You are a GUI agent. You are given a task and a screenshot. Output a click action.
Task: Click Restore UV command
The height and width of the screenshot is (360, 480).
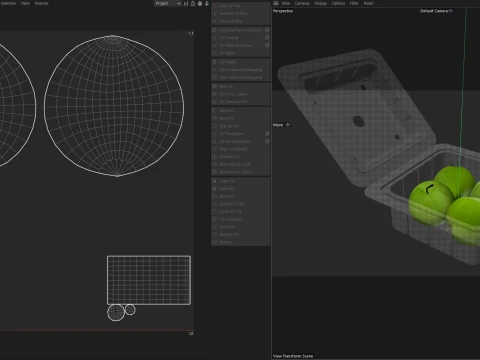(x=241, y=235)
